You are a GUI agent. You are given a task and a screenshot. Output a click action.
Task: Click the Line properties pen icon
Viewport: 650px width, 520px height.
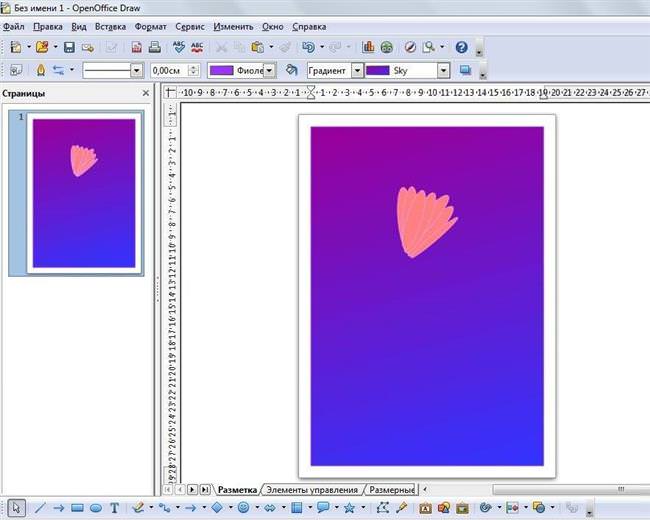41,70
